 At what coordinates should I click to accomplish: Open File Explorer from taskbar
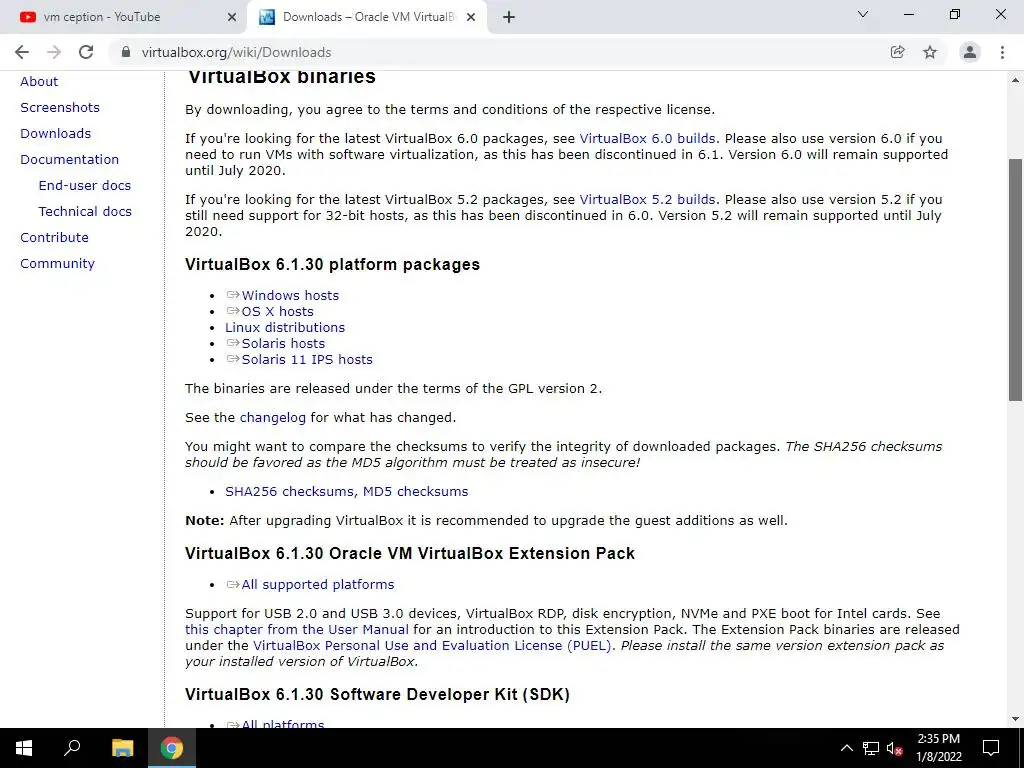point(122,748)
